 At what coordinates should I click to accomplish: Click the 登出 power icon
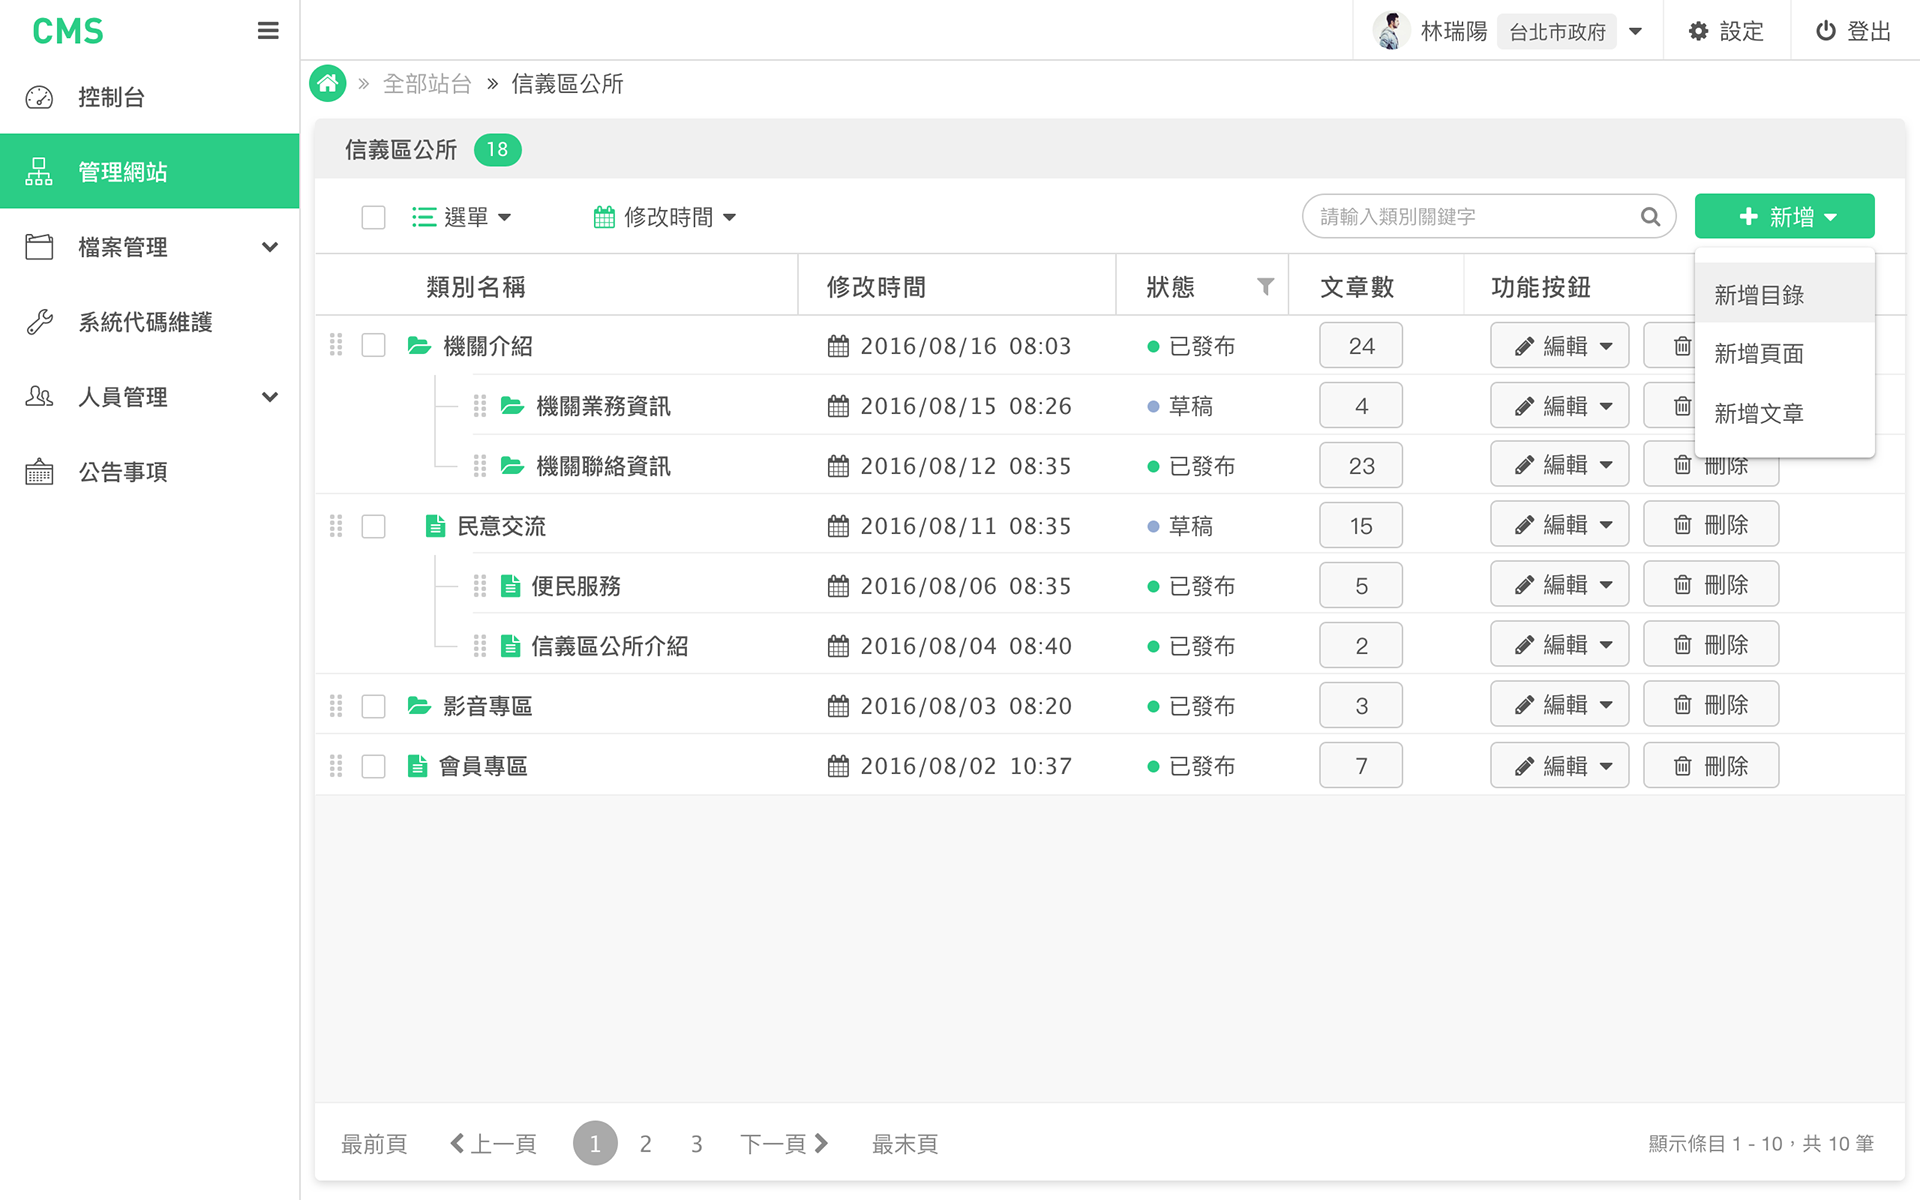click(x=1826, y=31)
